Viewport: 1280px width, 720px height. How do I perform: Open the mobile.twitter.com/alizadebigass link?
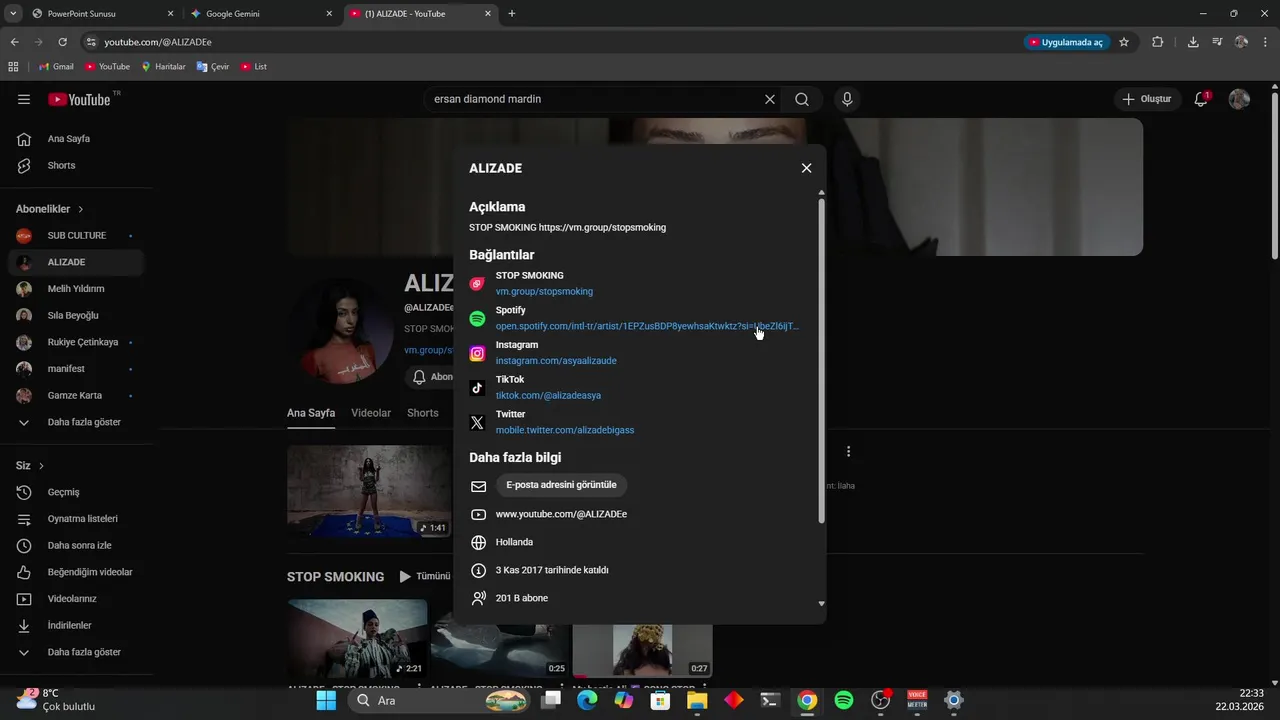click(x=565, y=430)
